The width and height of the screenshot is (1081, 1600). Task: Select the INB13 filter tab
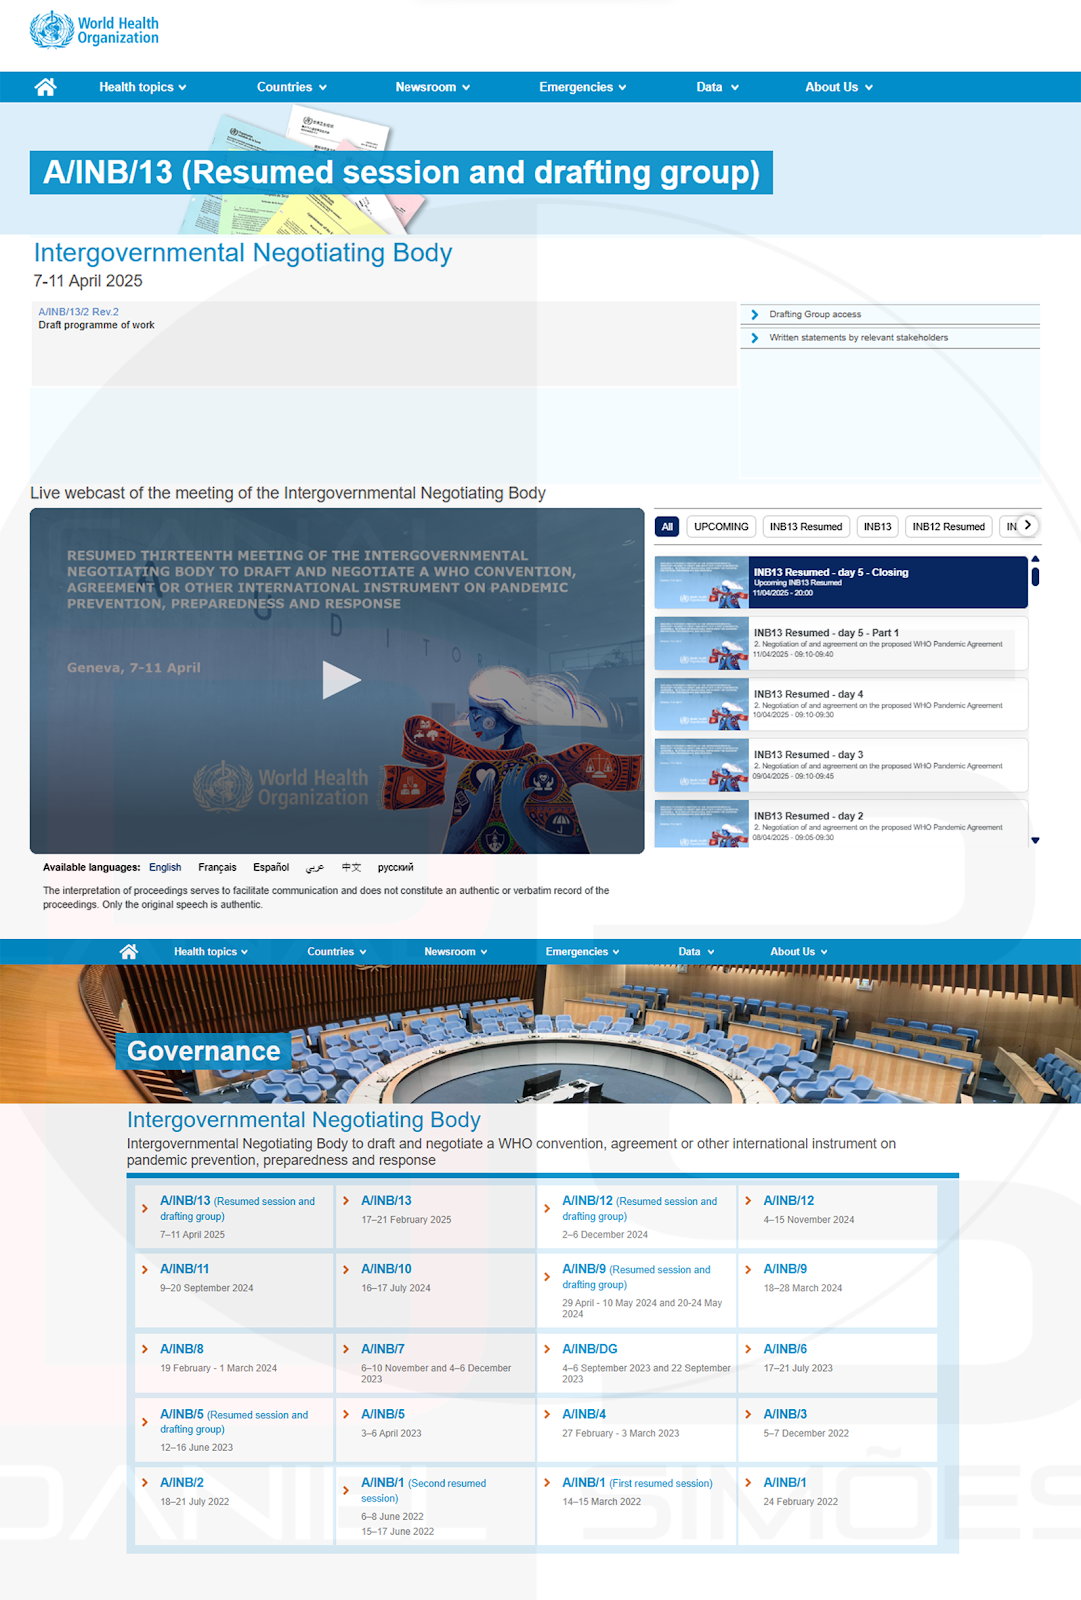[x=878, y=526]
